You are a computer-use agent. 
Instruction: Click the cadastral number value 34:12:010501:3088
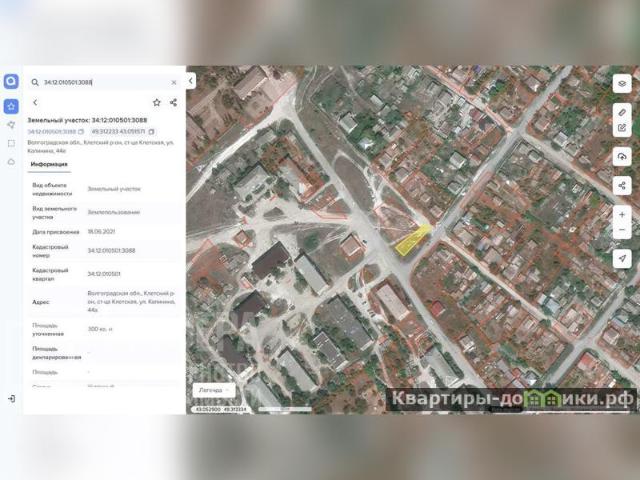click(x=111, y=251)
